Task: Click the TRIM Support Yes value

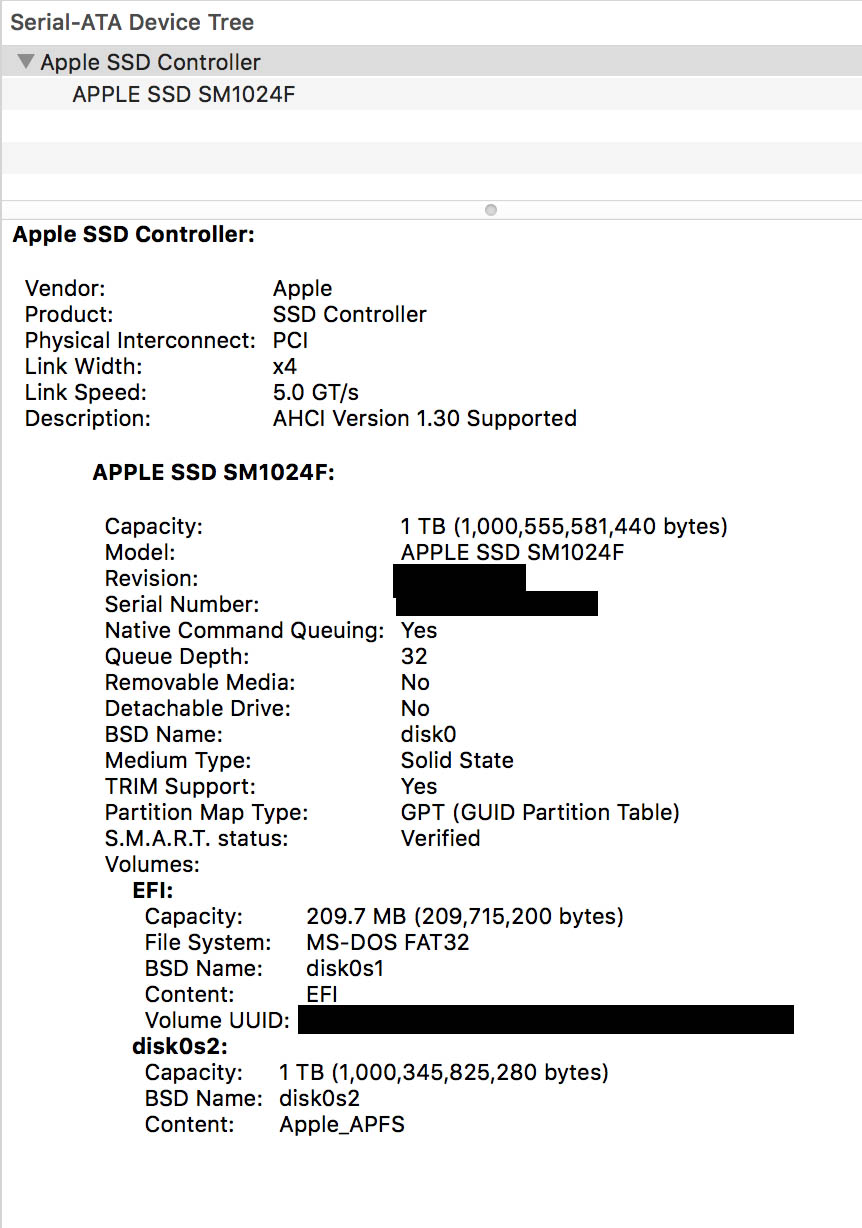Action: tap(418, 786)
